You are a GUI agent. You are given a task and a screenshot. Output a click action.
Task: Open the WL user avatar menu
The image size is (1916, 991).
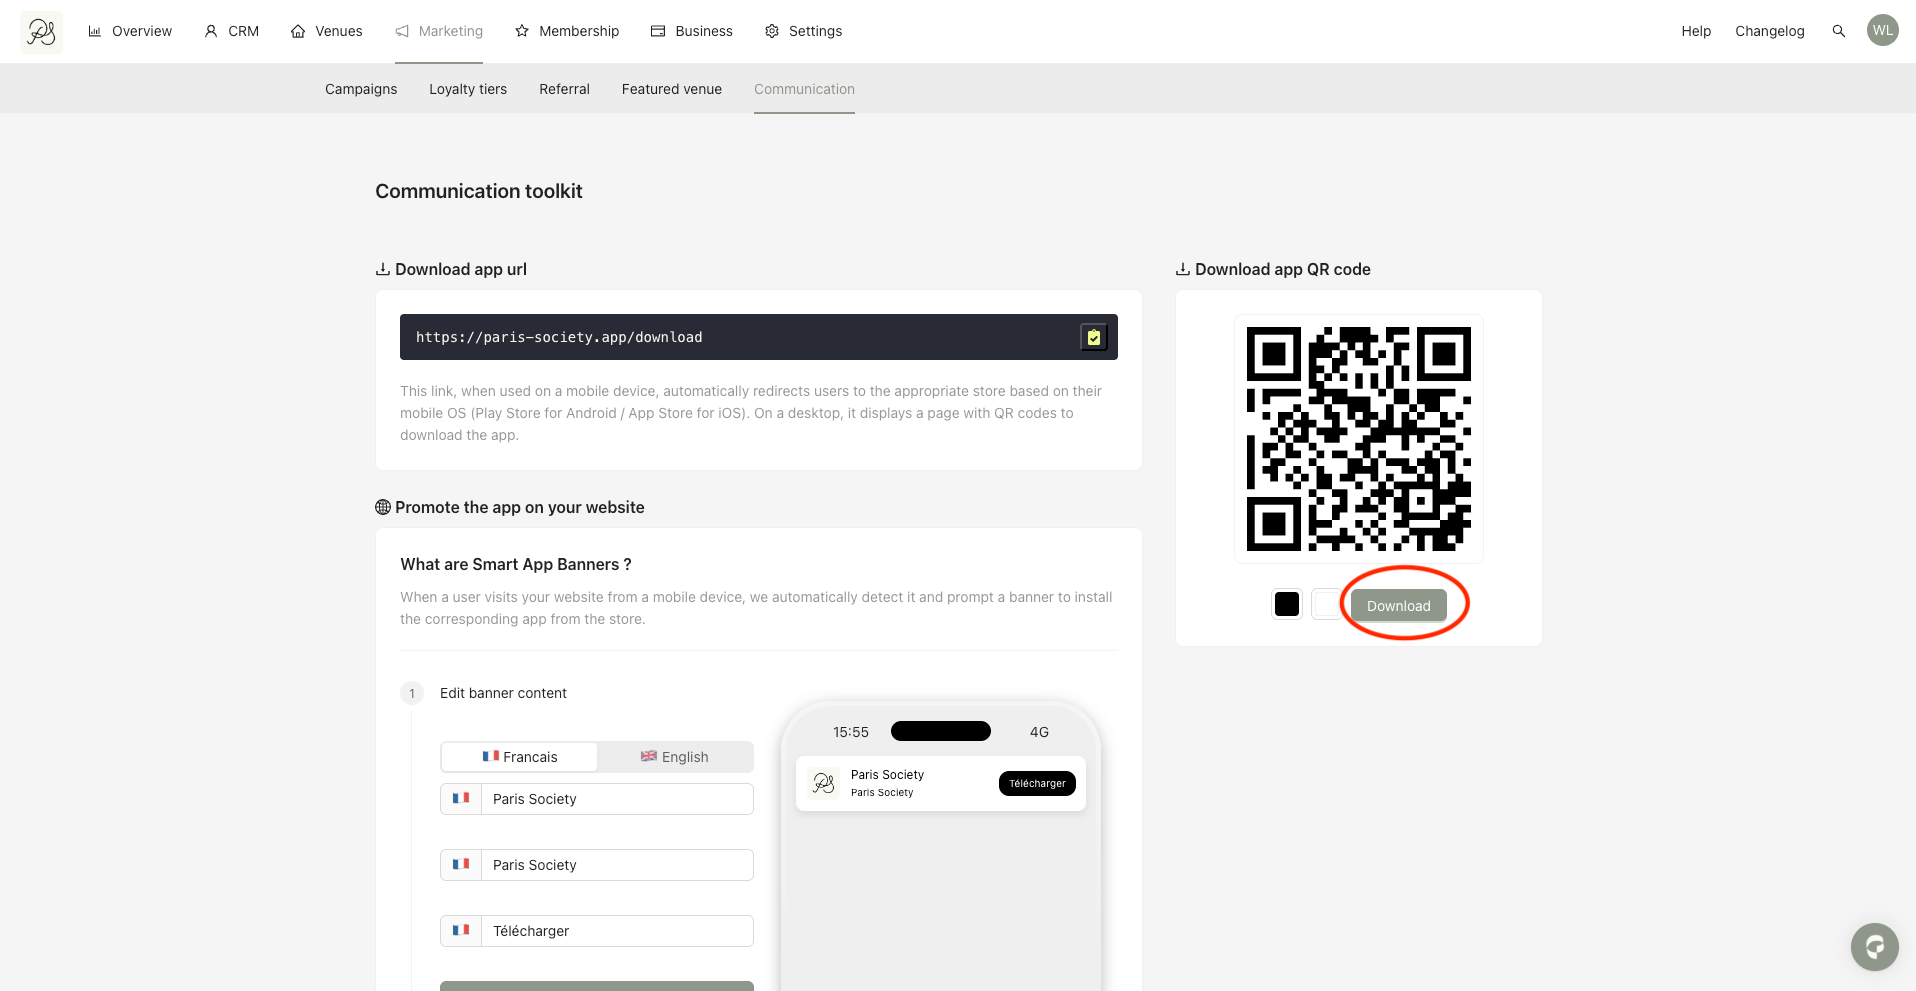coord(1882,30)
